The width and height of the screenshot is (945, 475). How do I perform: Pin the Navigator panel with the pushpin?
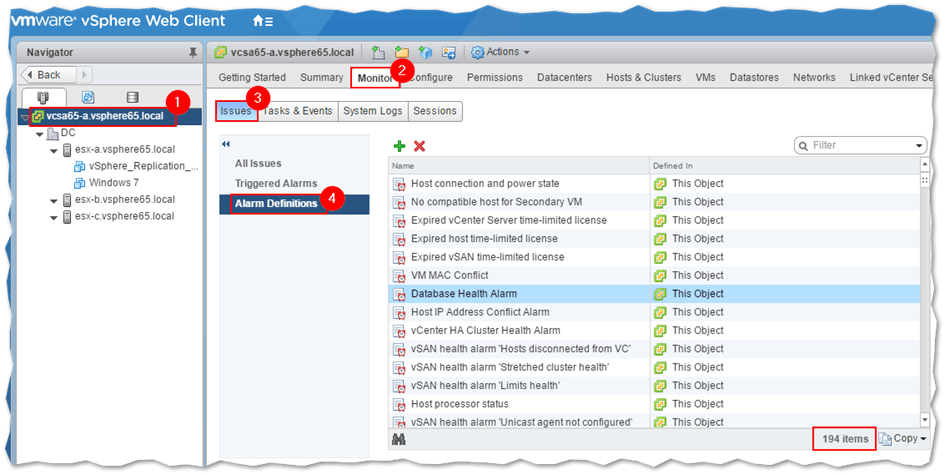point(193,53)
